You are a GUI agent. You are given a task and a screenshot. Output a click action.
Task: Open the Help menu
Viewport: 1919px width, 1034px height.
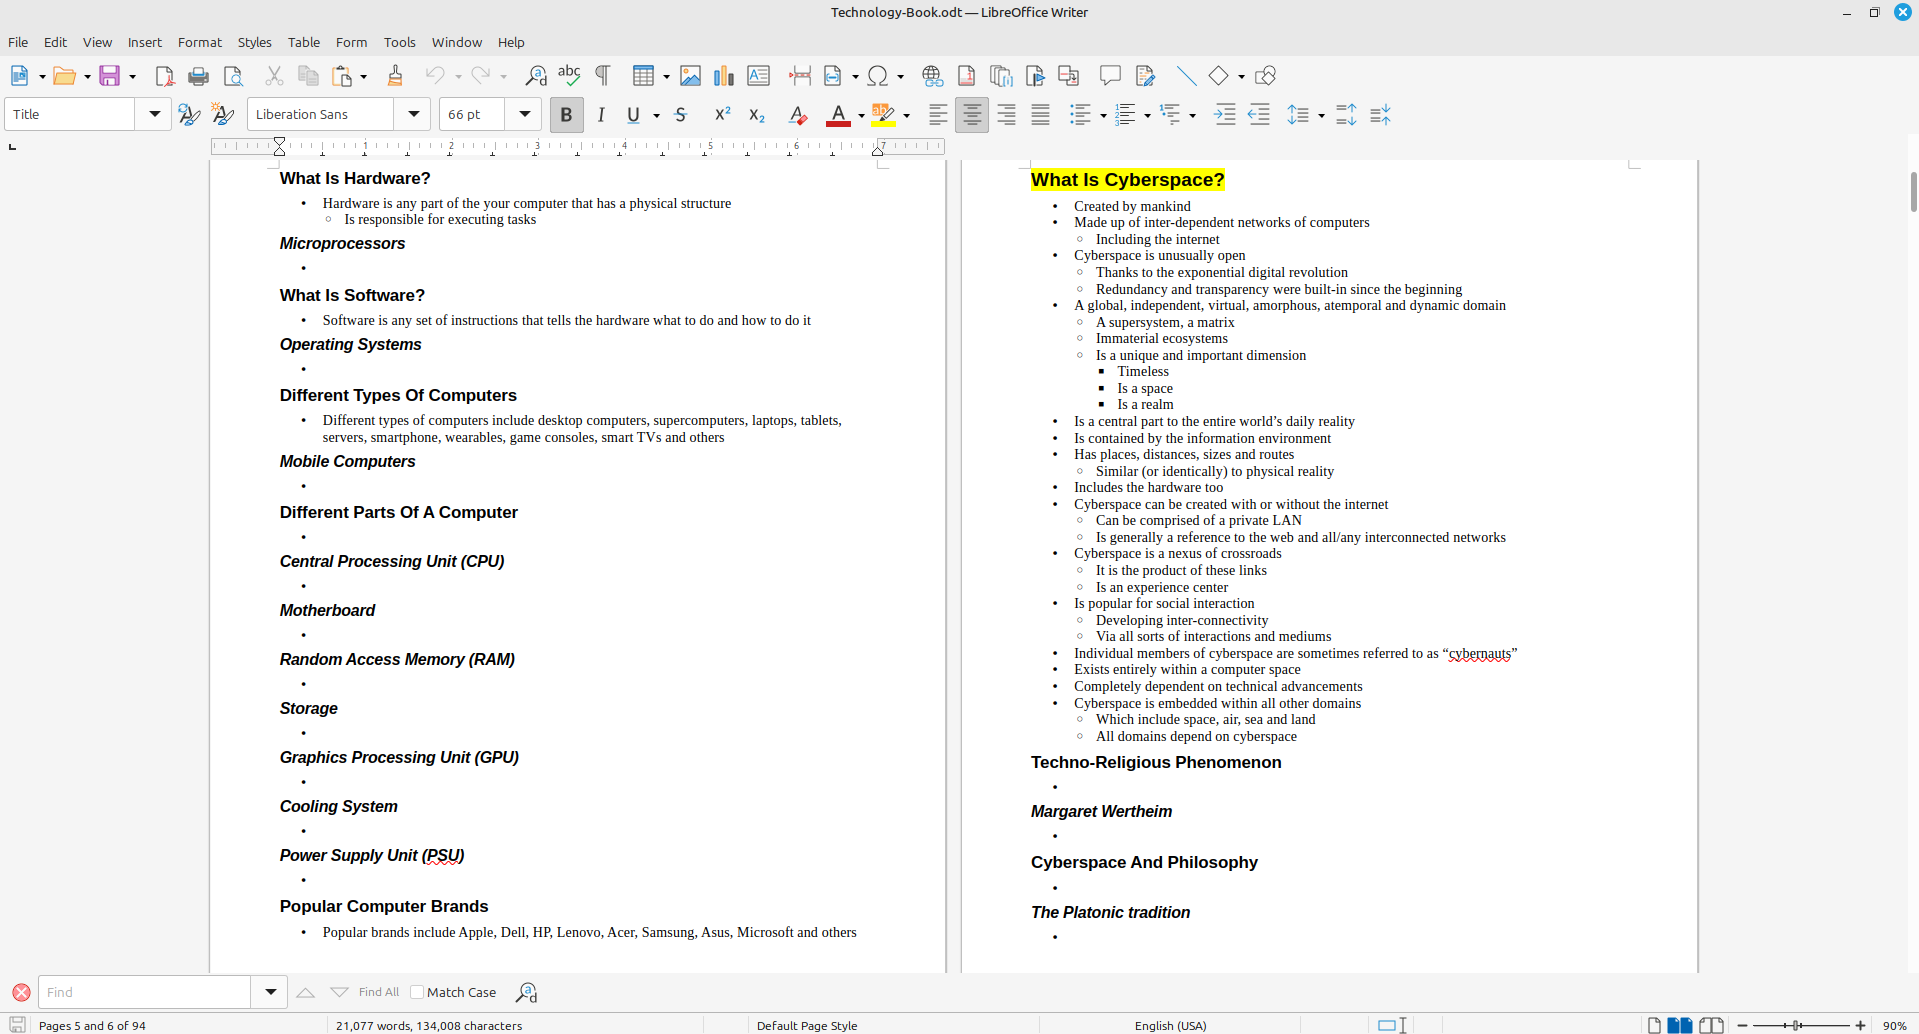point(511,42)
